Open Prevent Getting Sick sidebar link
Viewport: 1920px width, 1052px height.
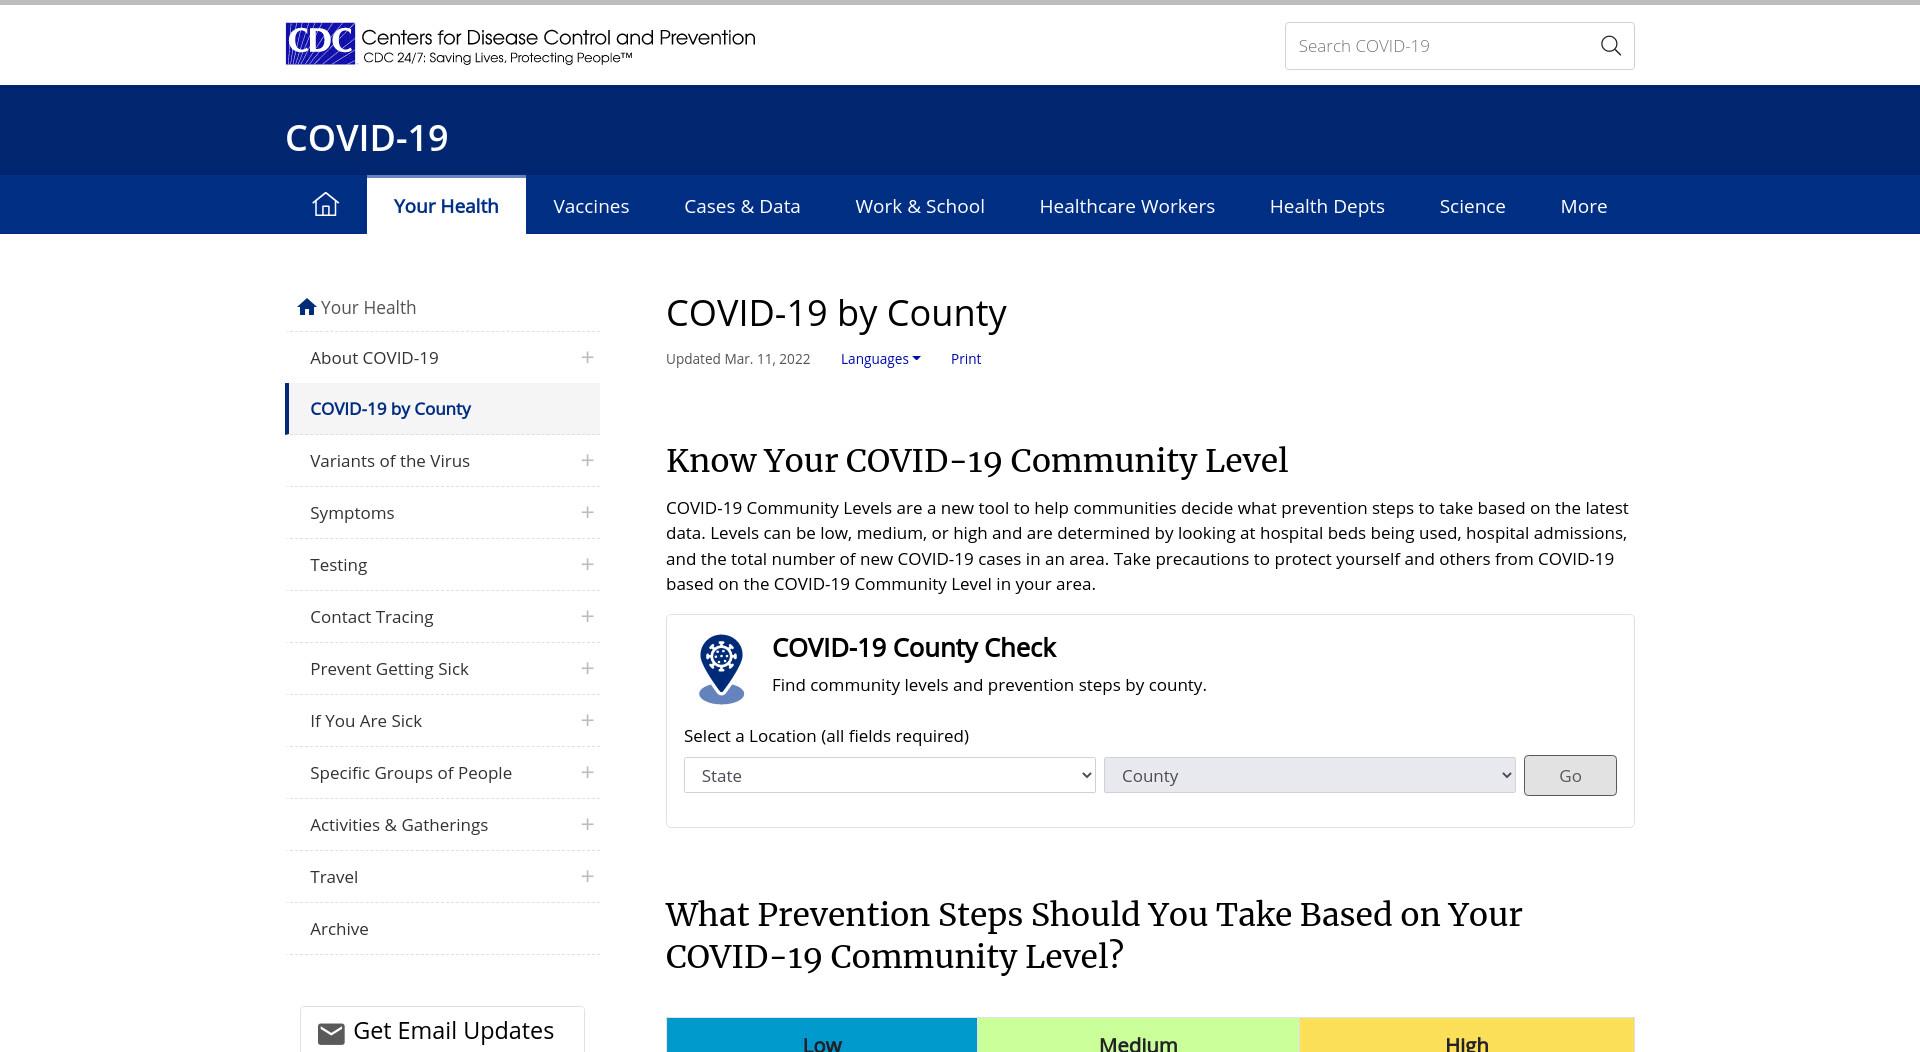coord(389,669)
